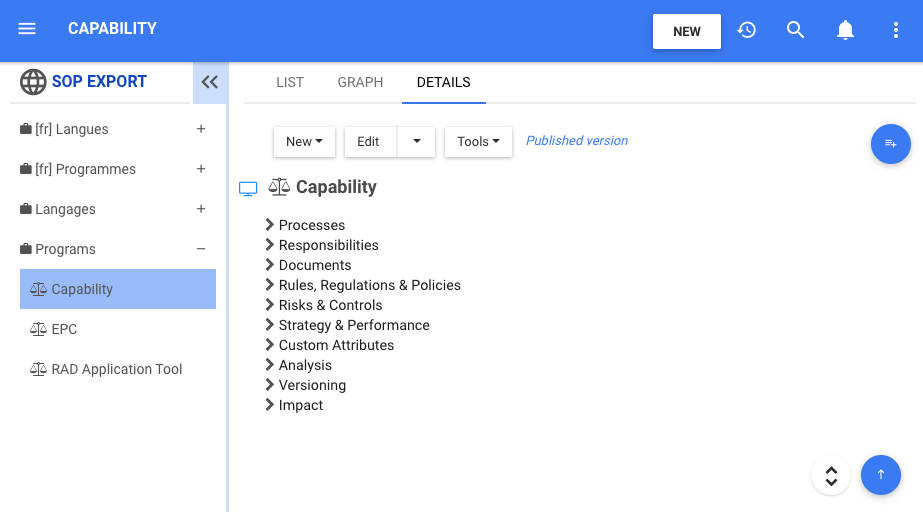The image size is (923, 512).
Task: Click the monitor icon beside Capability title
Action: tap(248, 188)
